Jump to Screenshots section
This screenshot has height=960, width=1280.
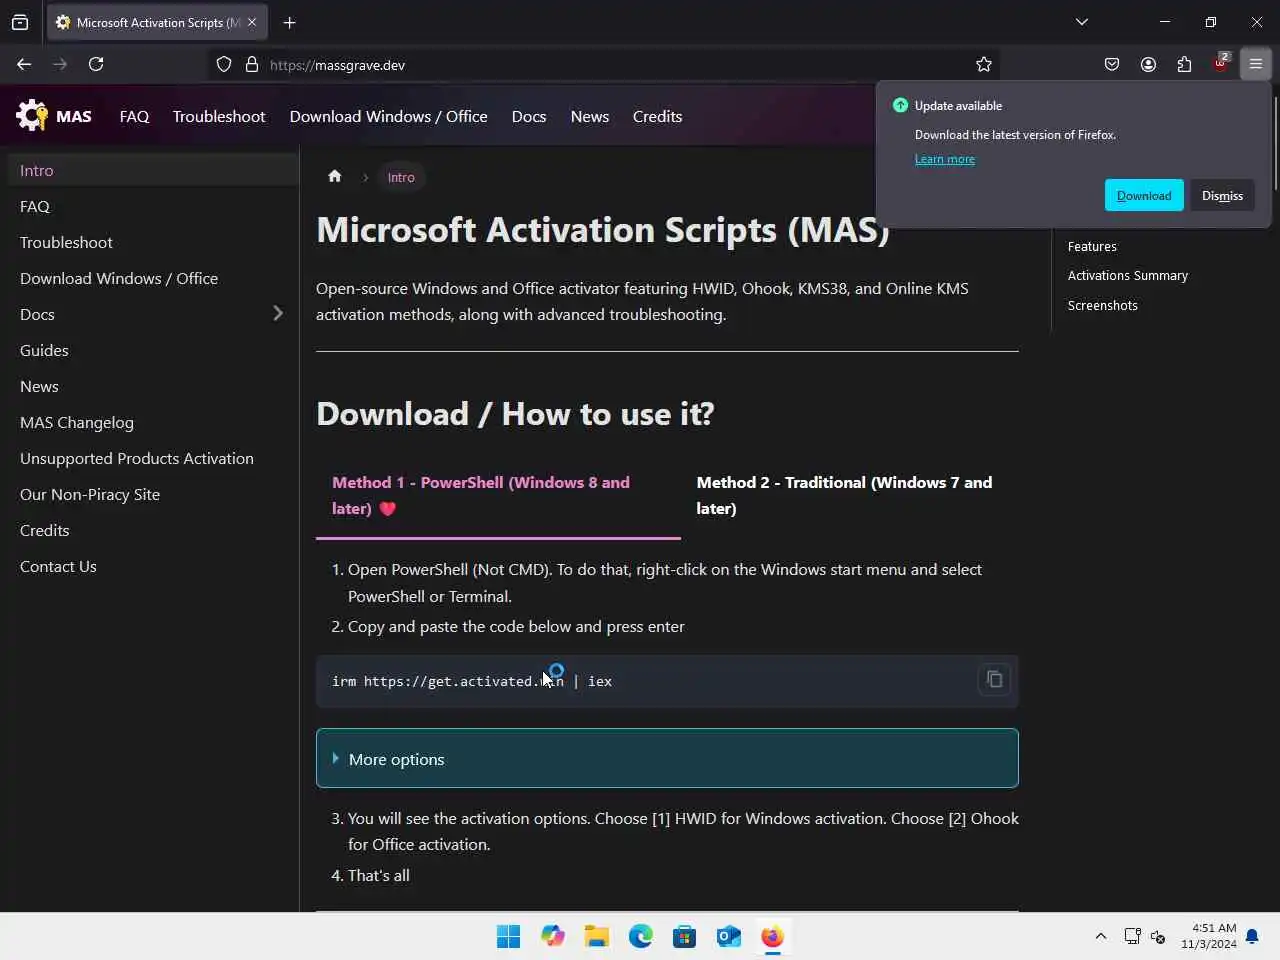(1102, 305)
